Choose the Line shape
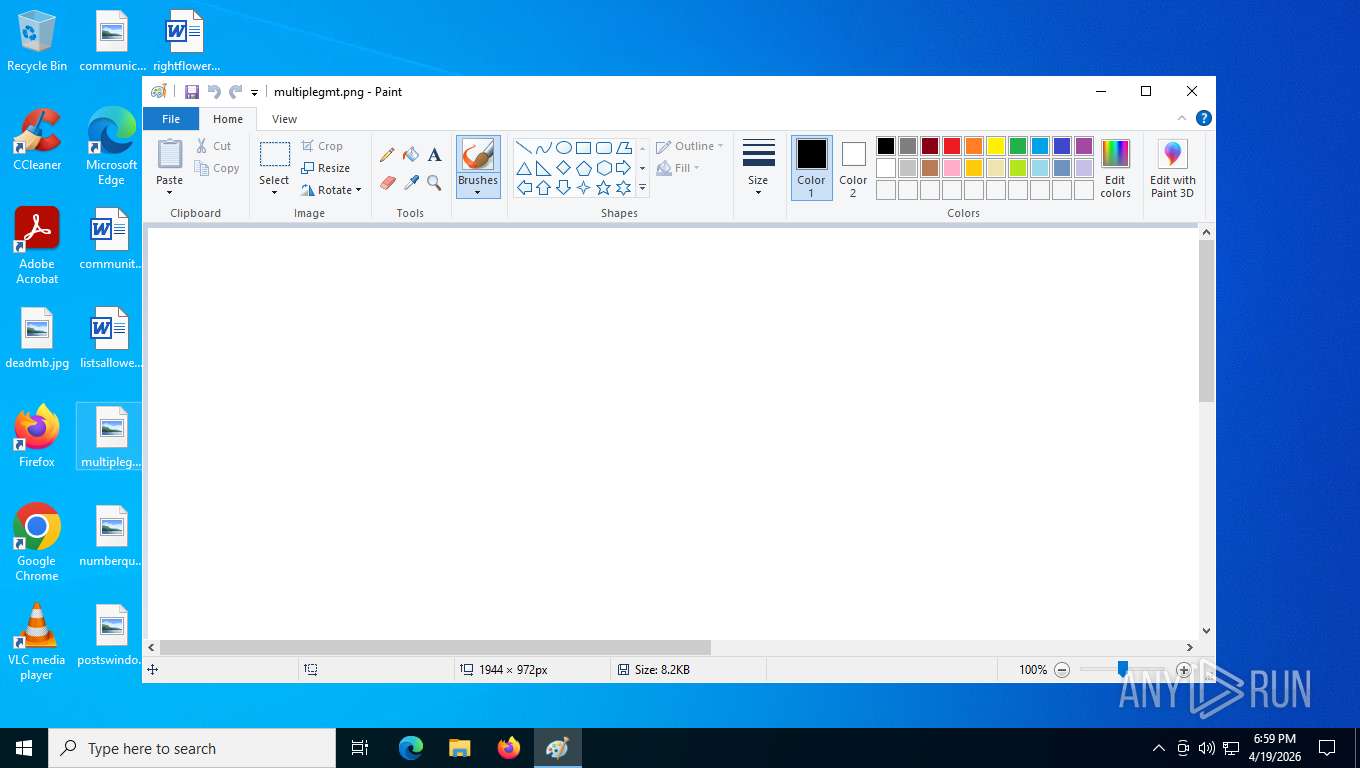This screenshot has width=1360, height=768. (x=523, y=147)
